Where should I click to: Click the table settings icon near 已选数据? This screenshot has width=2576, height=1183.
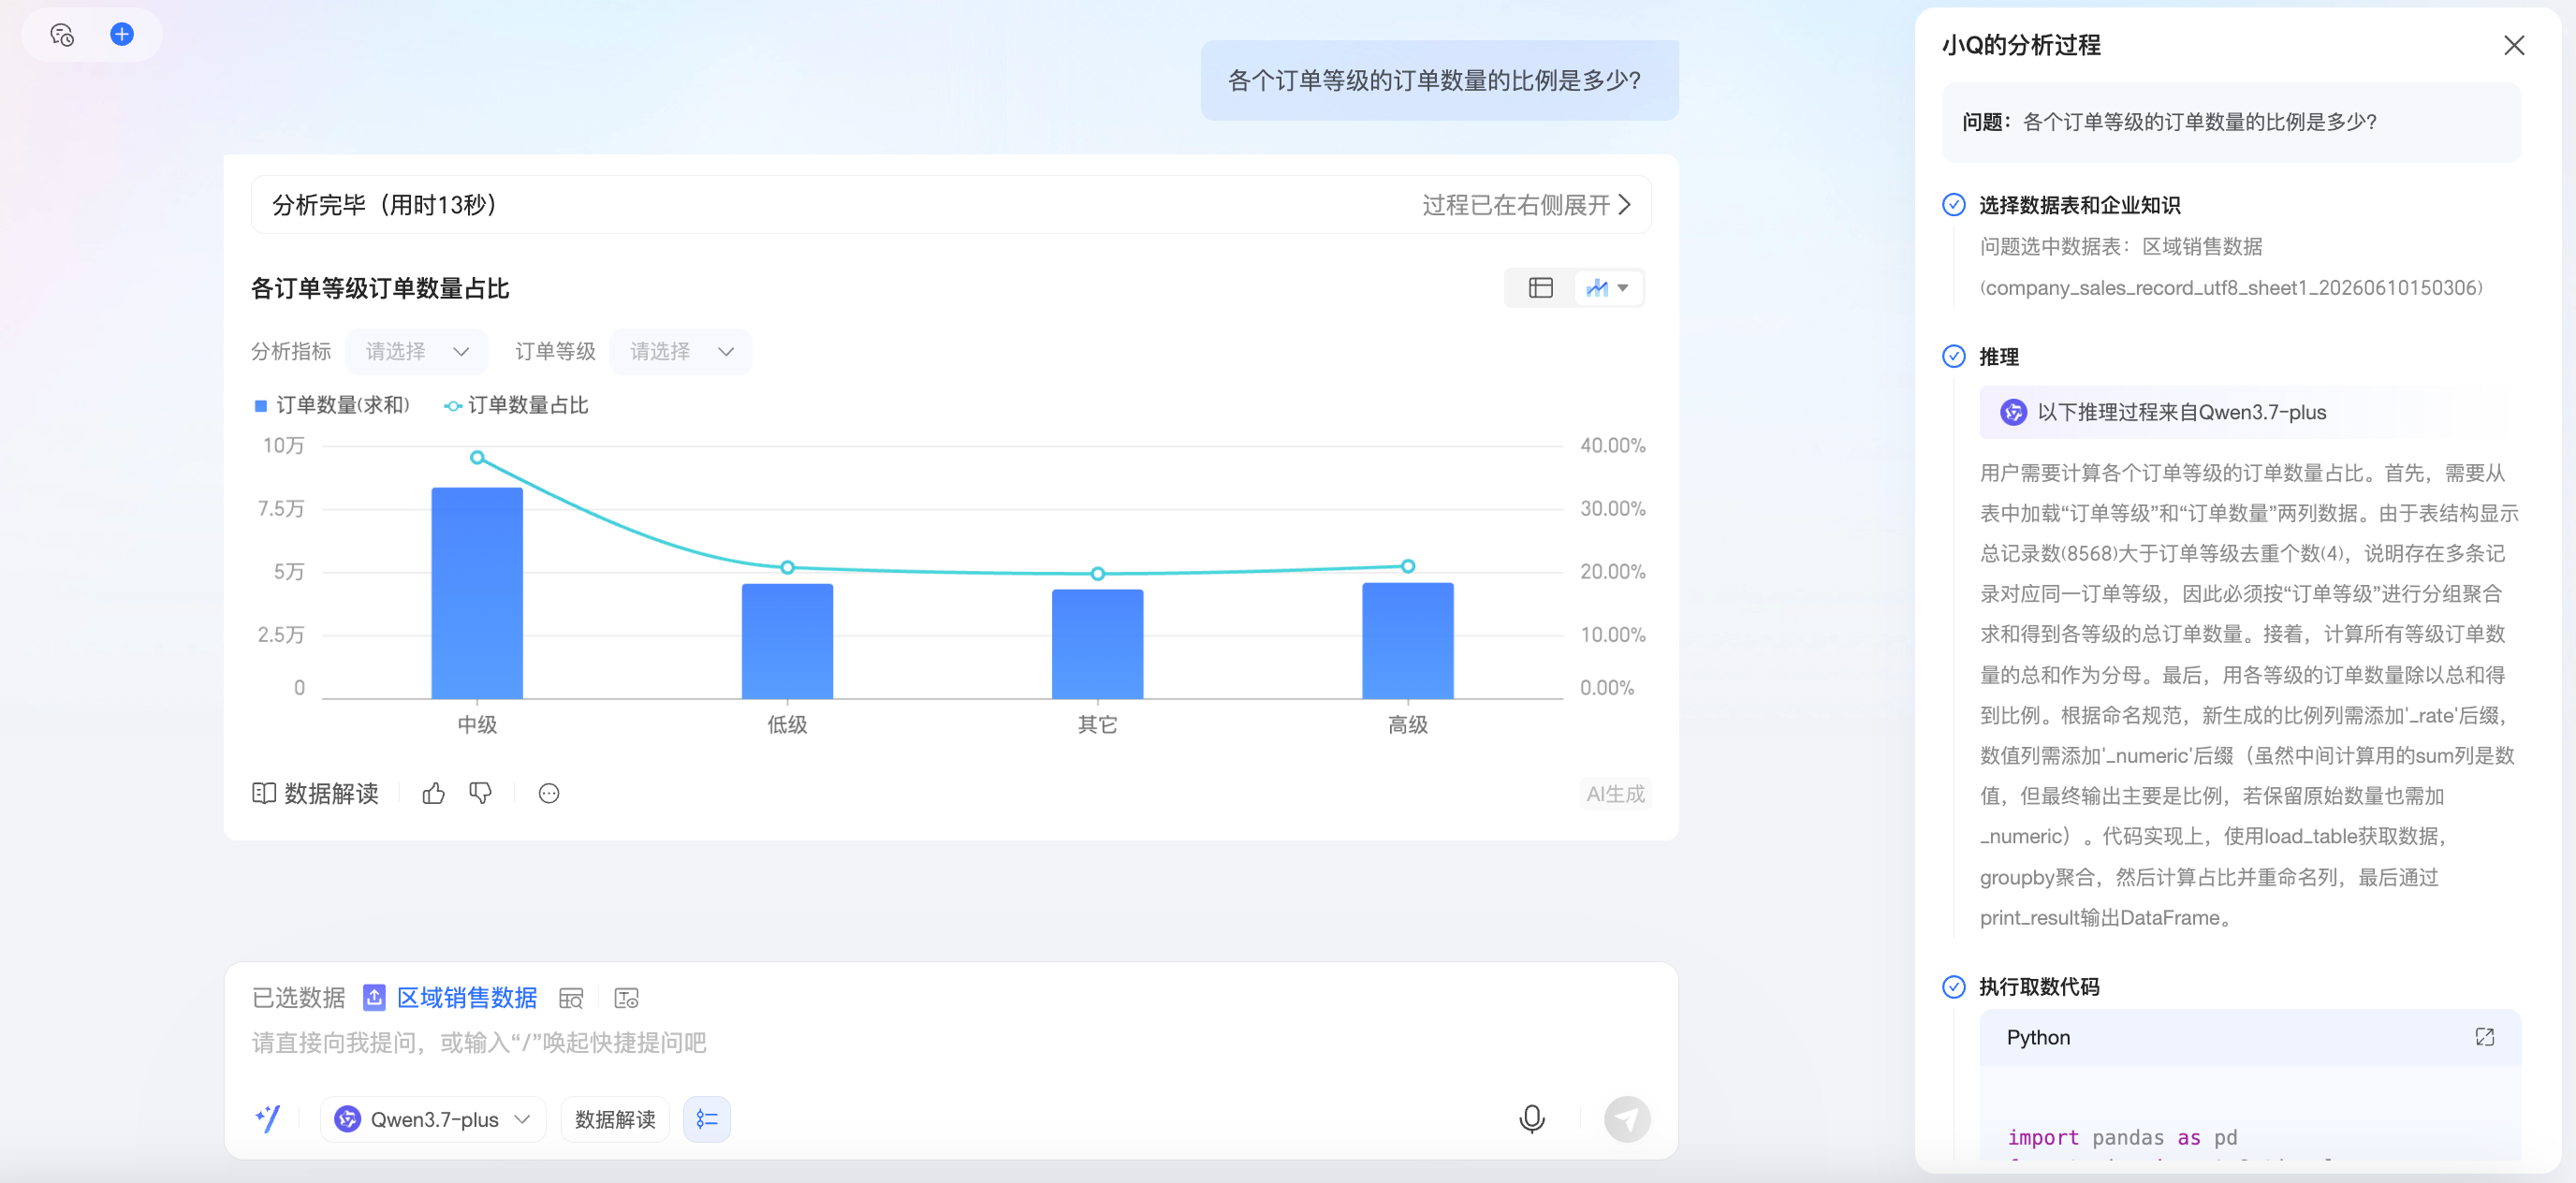[x=627, y=998]
